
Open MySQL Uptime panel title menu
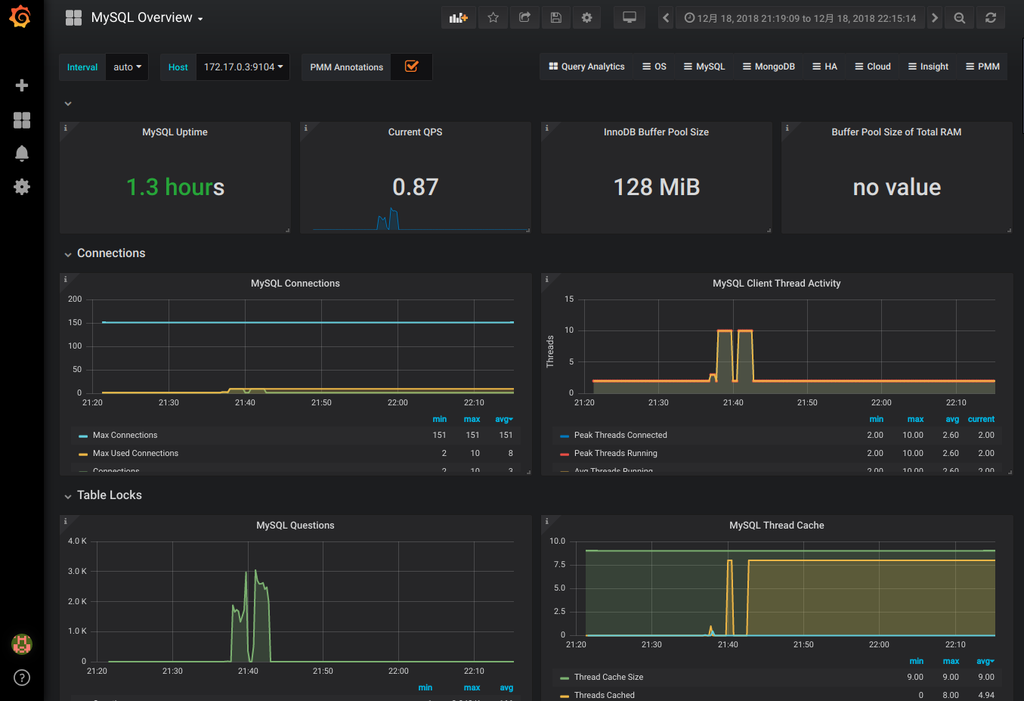click(x=175, y=132)
